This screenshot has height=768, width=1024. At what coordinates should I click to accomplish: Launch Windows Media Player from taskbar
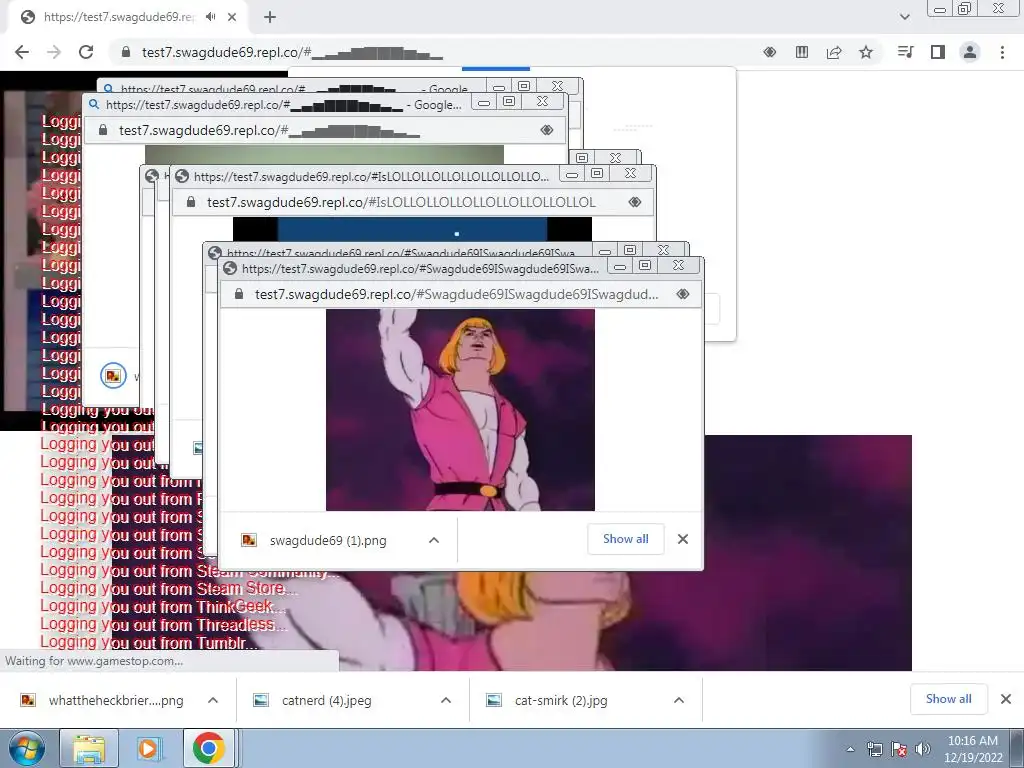(149, 748)
